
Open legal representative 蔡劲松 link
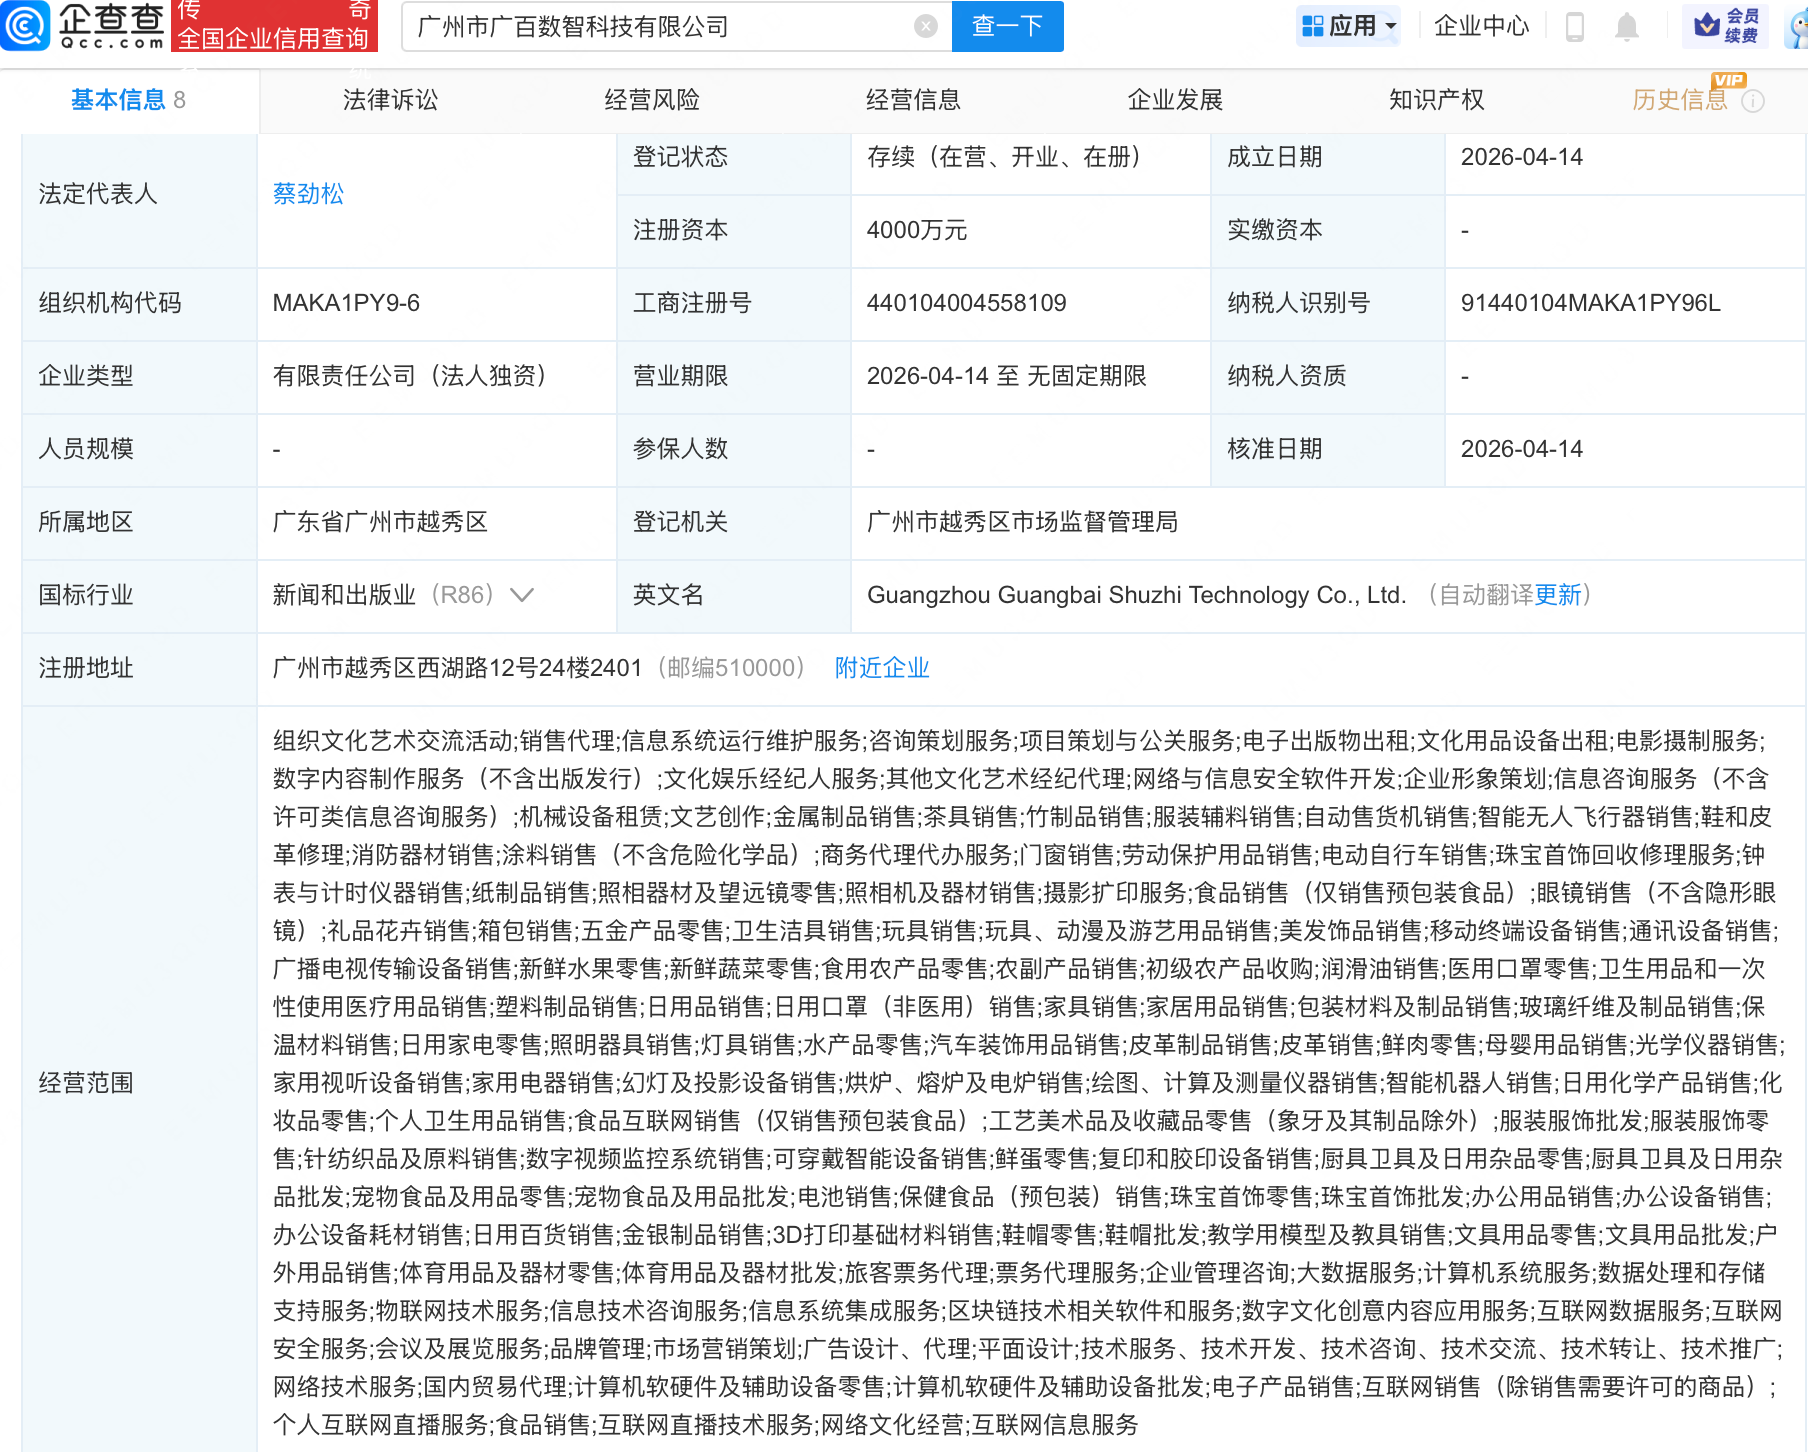click(308, 194)
